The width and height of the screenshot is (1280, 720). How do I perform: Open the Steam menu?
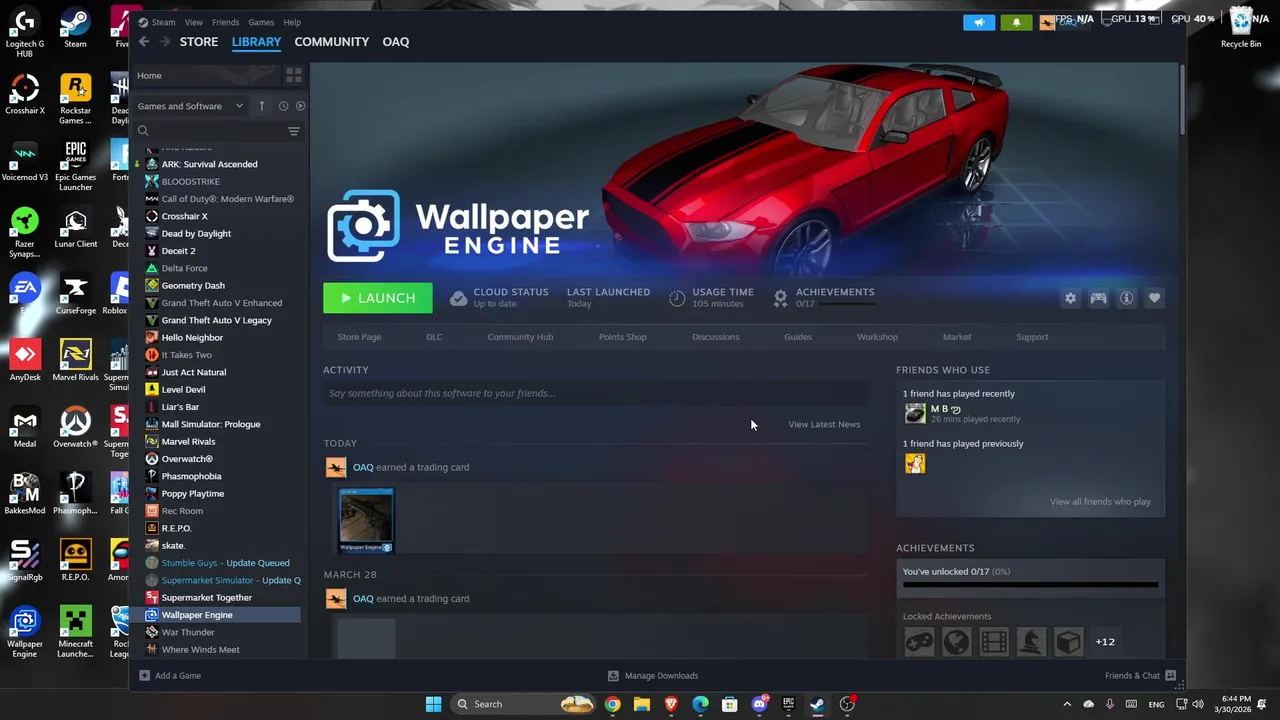tap(163, 22)
